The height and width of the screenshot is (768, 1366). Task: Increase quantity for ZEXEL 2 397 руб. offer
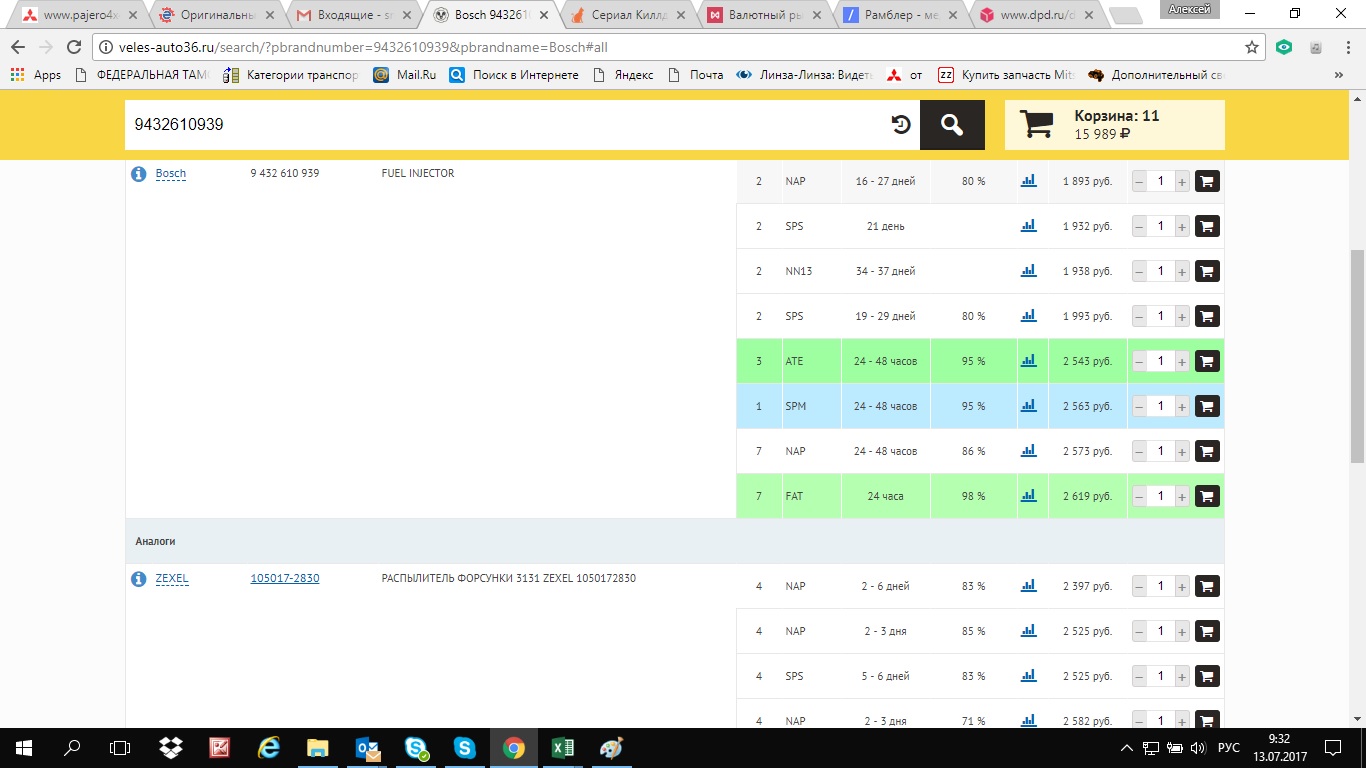(1182, 586)
